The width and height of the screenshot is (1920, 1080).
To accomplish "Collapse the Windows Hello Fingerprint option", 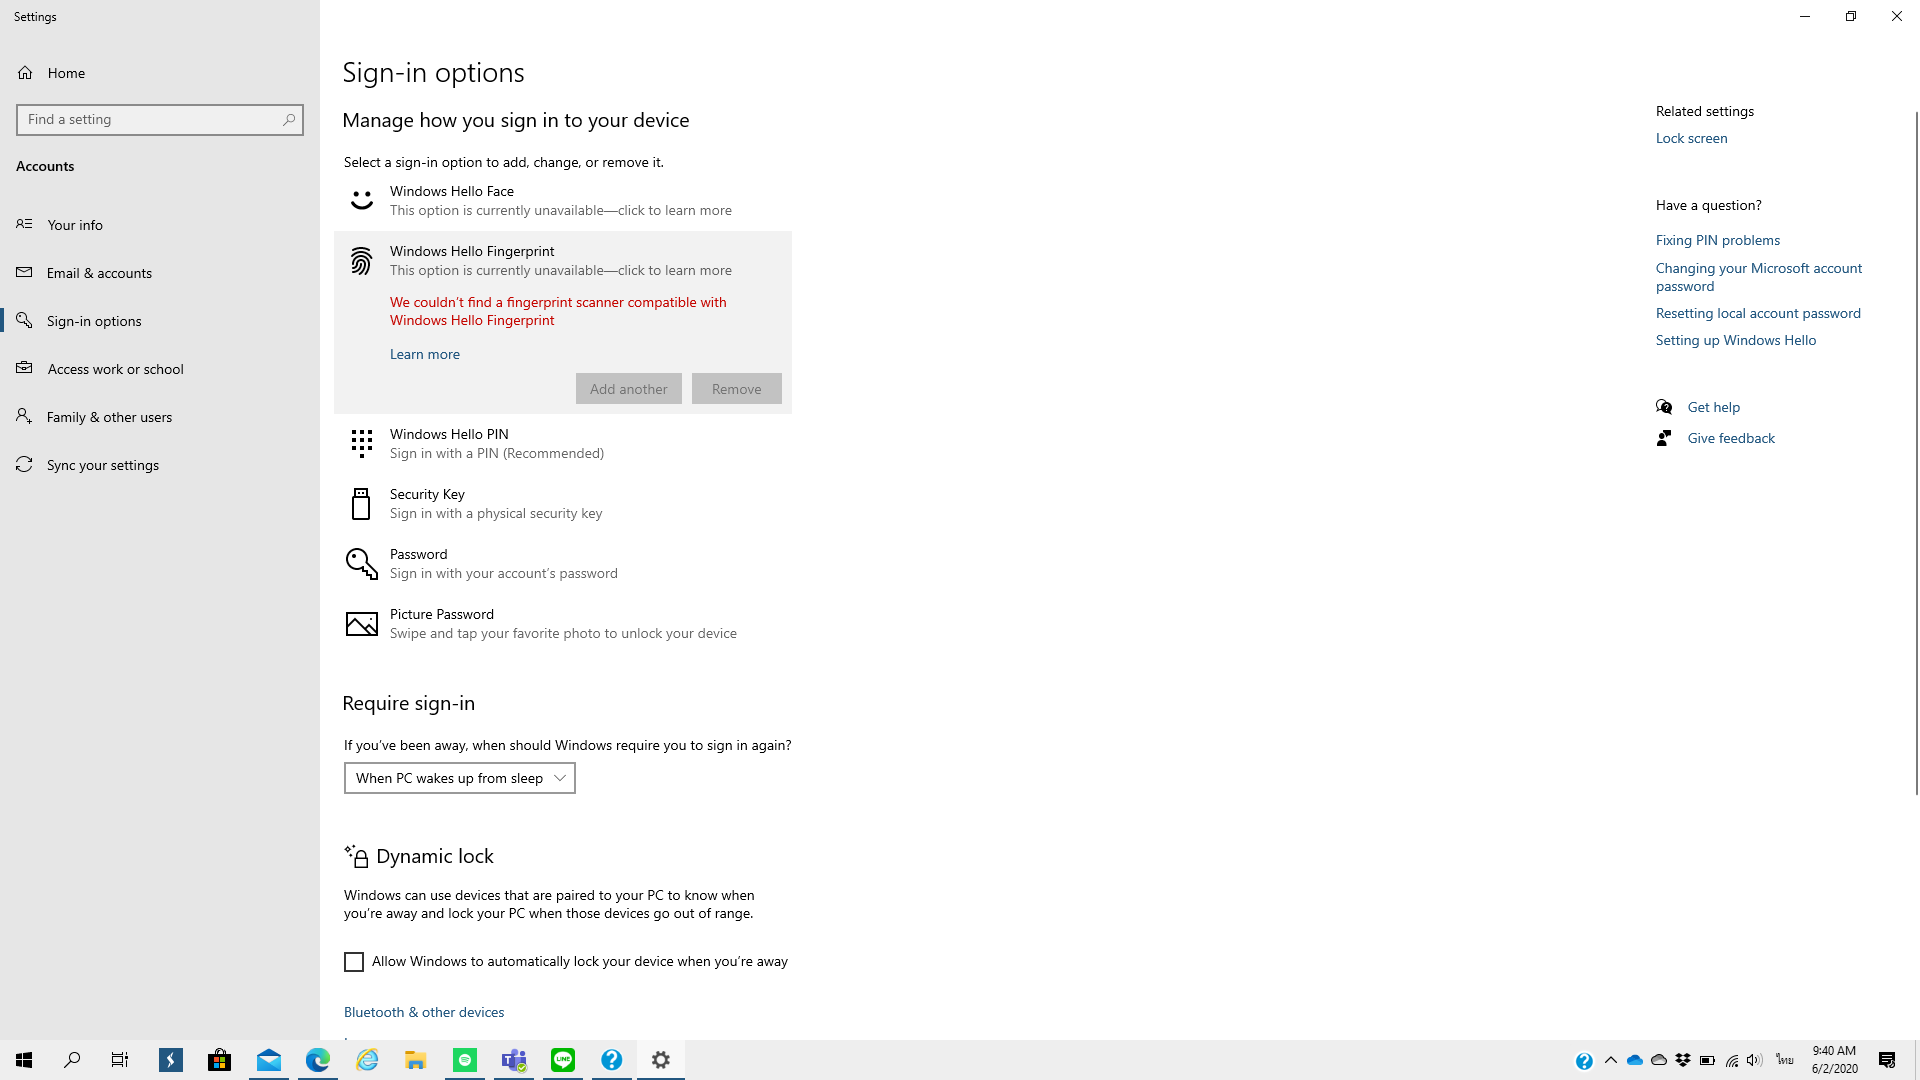I will pyautogui.click(x=563, y=261).
